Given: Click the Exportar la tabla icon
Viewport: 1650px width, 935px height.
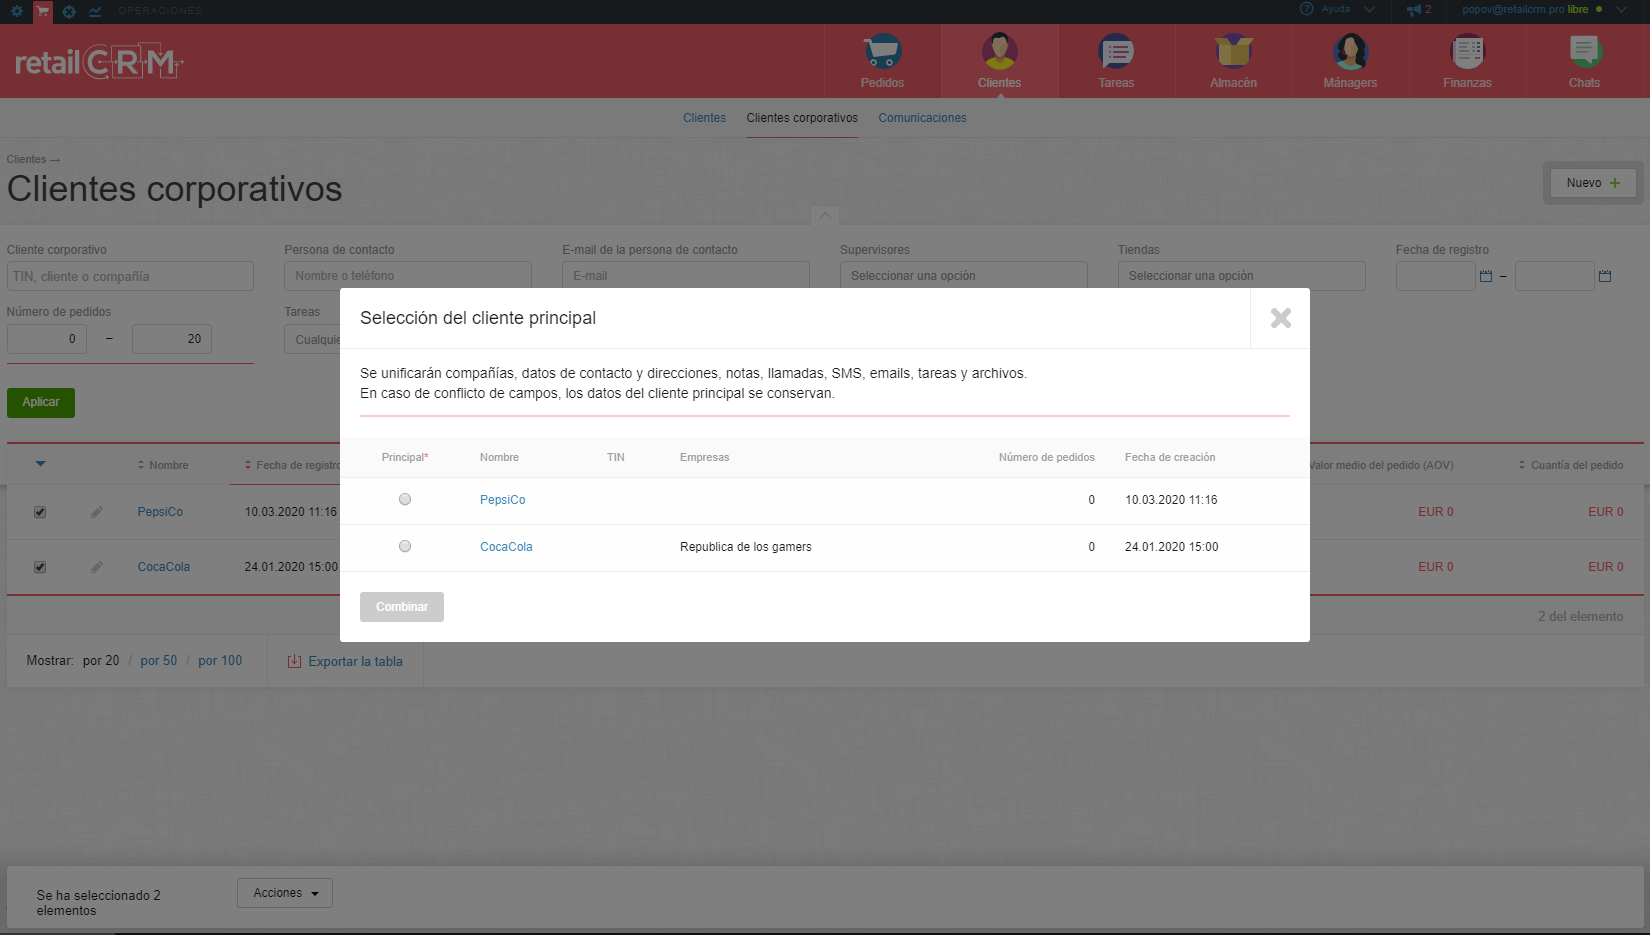Looking at the screenshot, I should (294, 661).
